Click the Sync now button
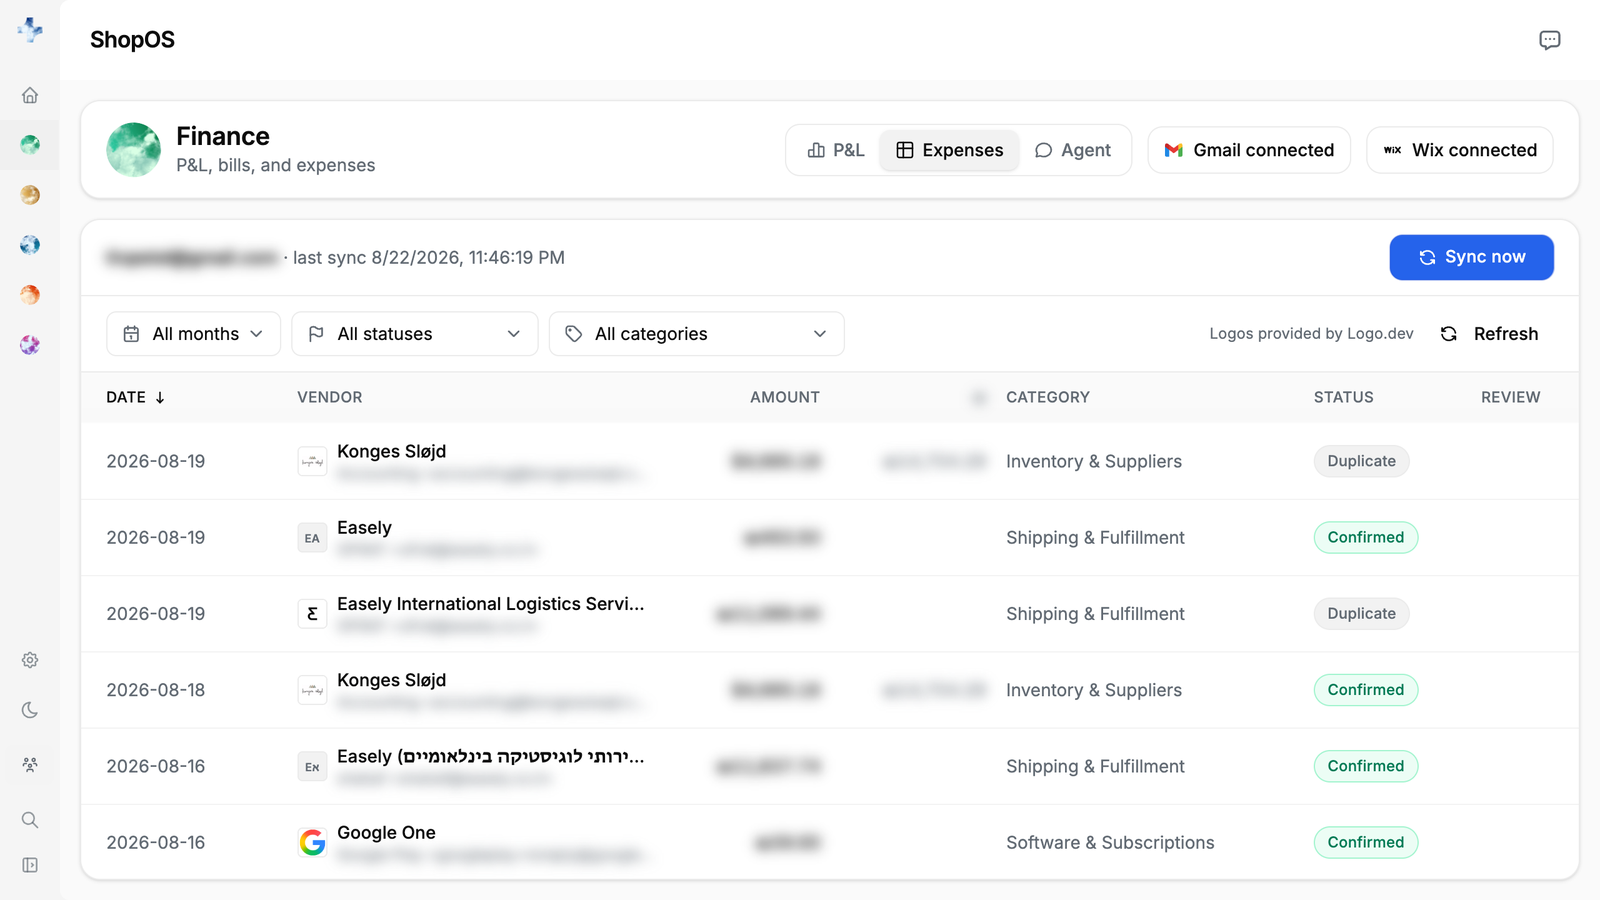Image resolution: width=1600 pixels, height=900 pixels. [x=1471, y=257]
